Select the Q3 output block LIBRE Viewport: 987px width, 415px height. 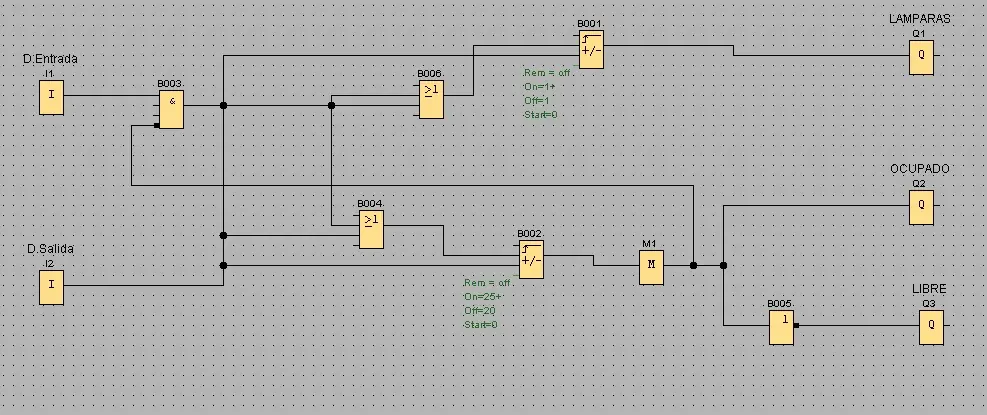931,327
